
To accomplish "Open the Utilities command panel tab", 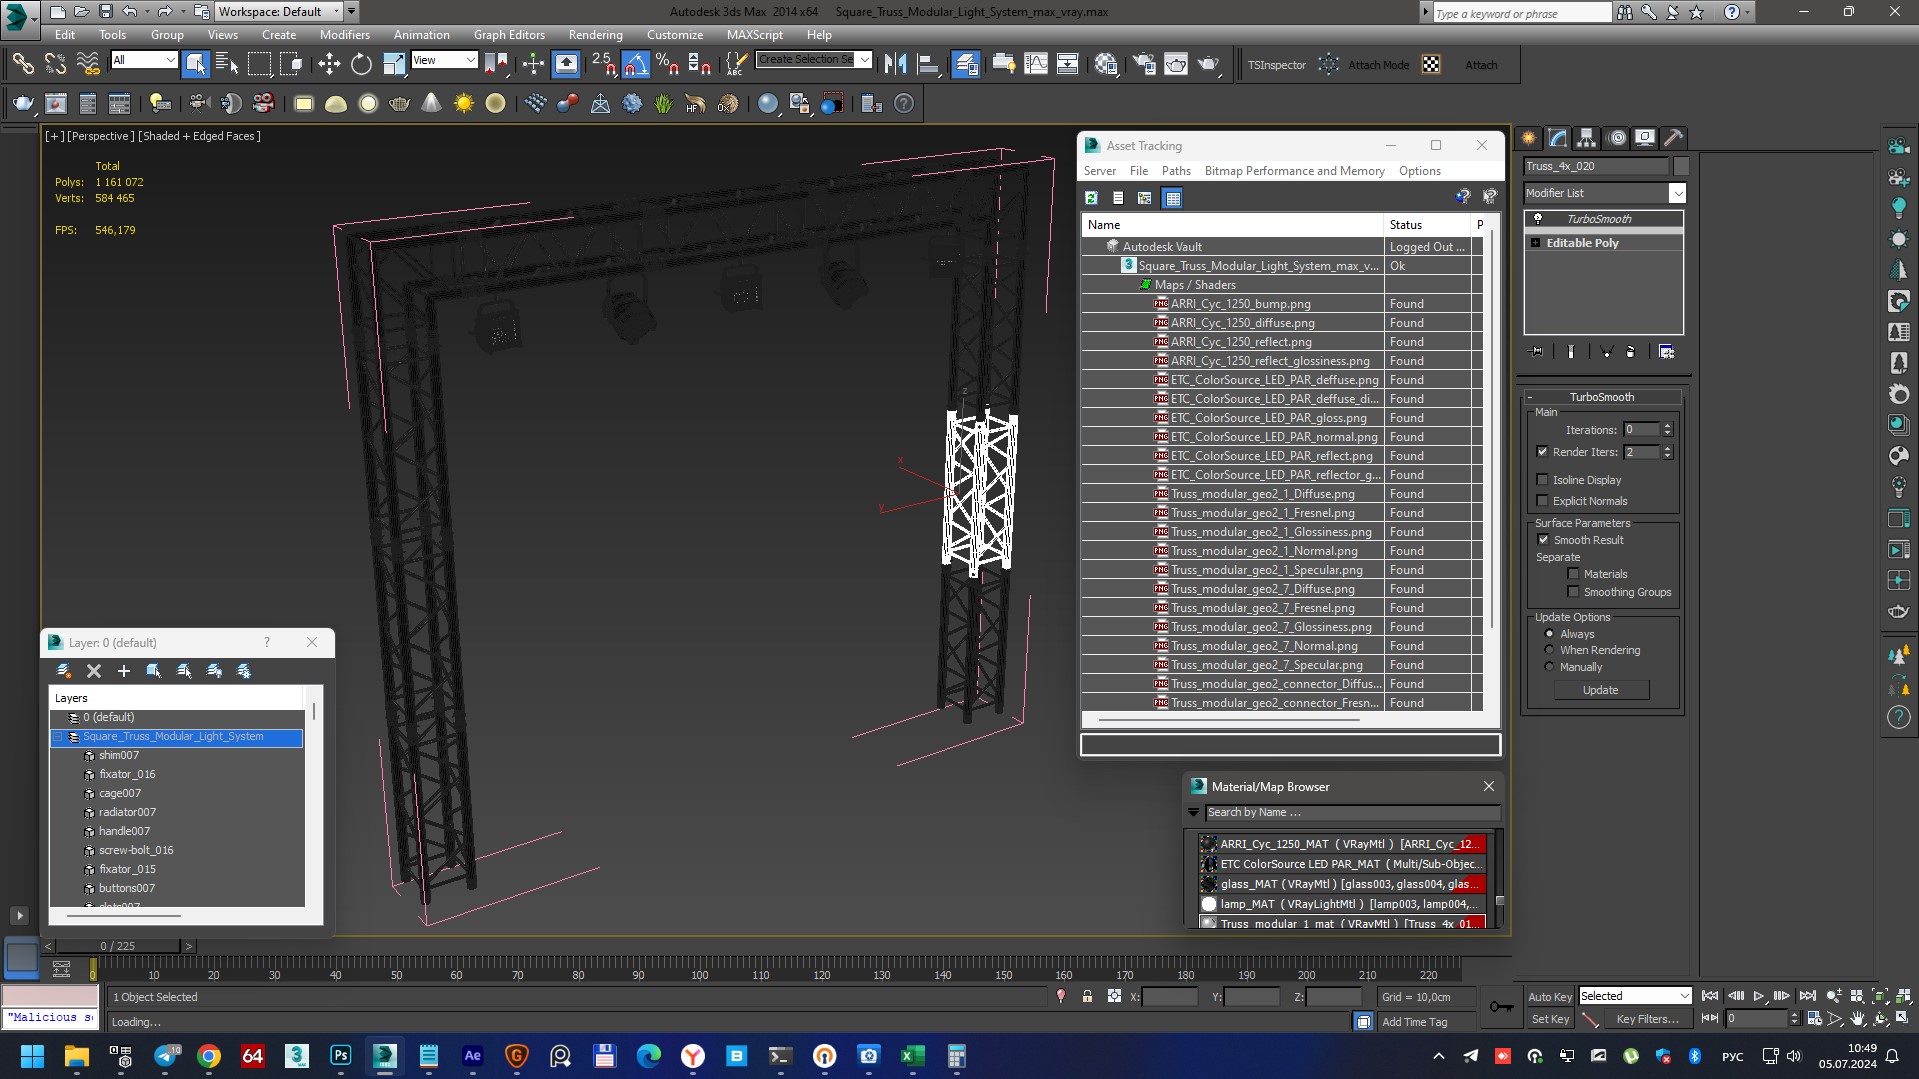I will point(1673,138).
